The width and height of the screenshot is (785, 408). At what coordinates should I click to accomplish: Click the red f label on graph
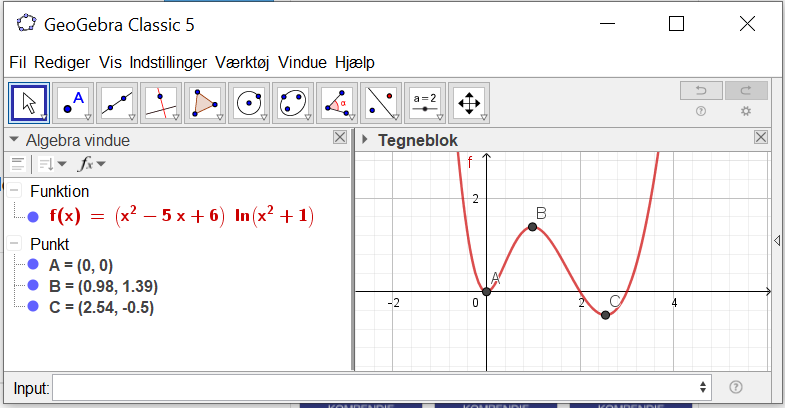(x=470, y=162)
